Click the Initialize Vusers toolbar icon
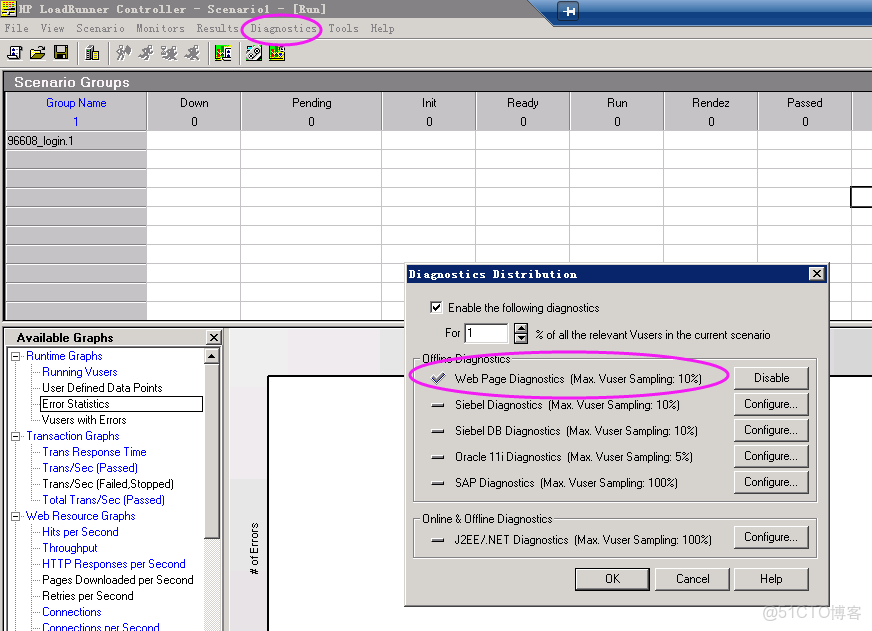 [123, 53]
